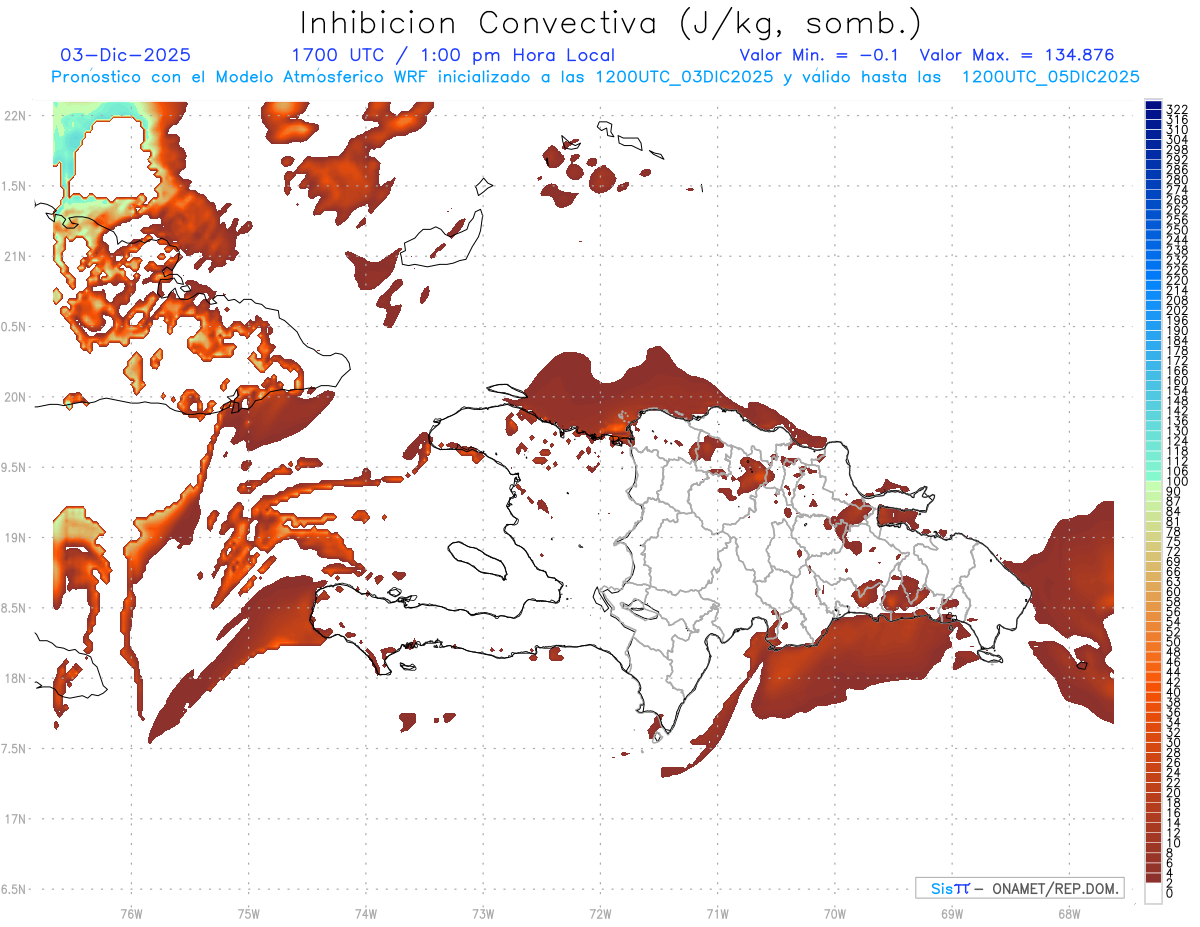1200x927 pixels.
Task: Click the "75W" longitude label
Action: tap(248, 913)
